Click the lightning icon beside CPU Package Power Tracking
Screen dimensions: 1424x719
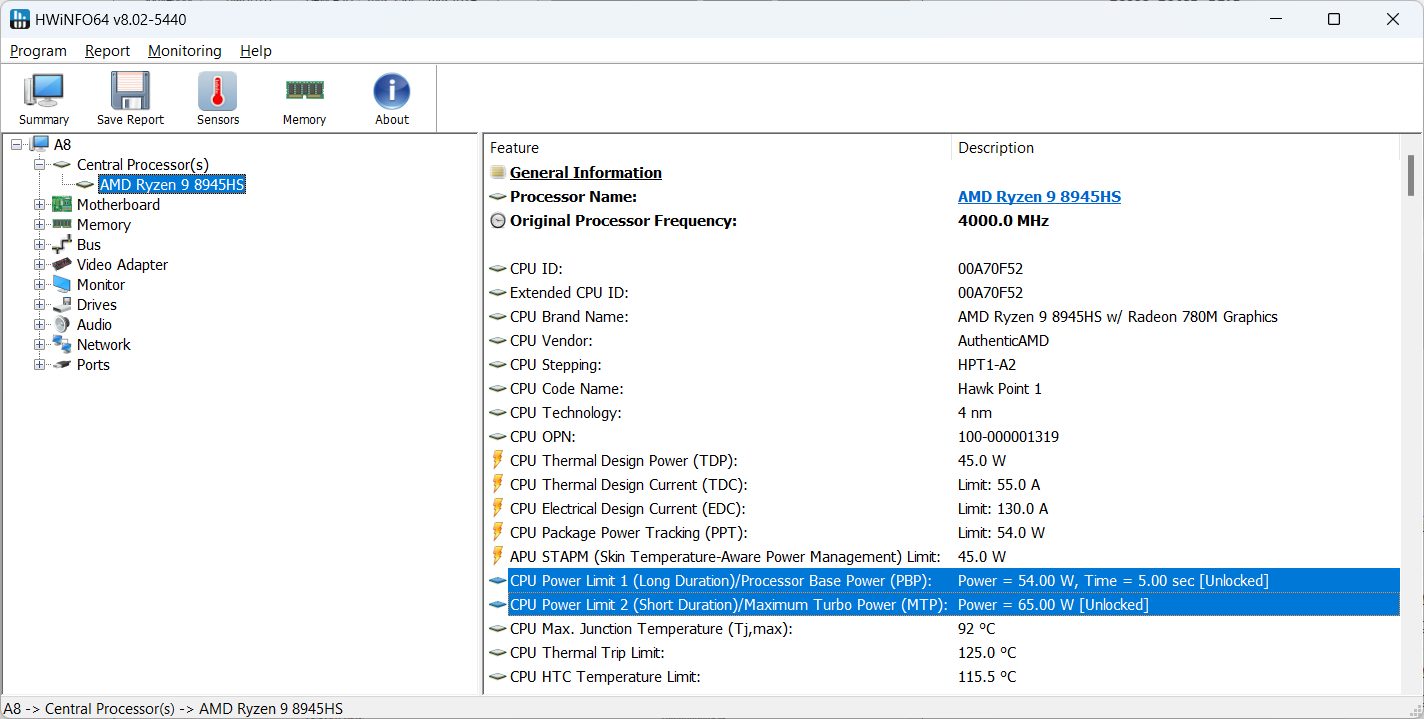pyautogui.click(x=498, y=532)
